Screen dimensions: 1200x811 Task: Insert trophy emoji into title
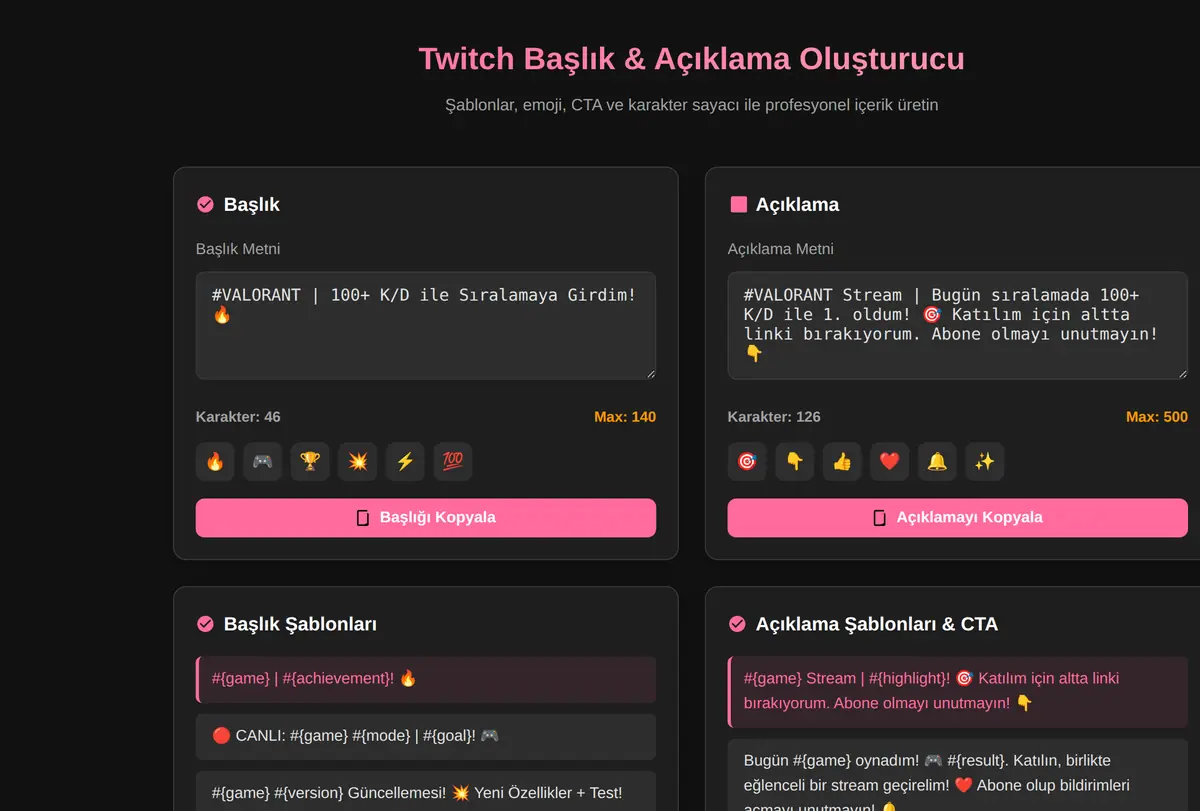(310, 462)
